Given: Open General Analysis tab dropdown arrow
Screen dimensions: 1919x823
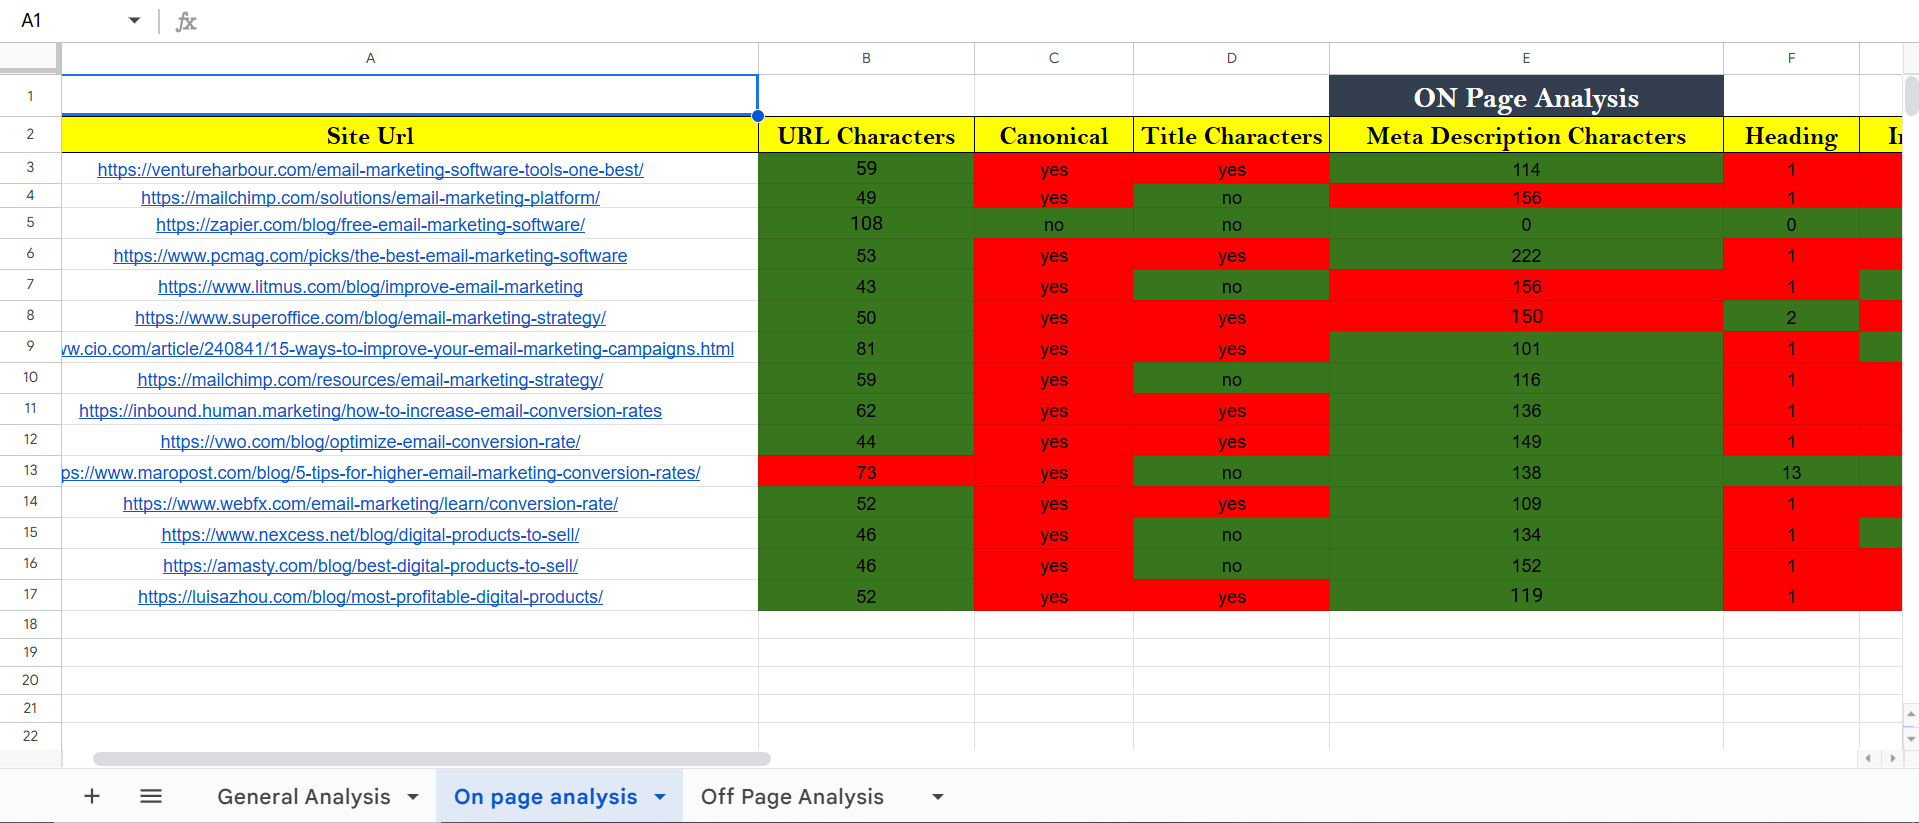Looking at the screenshot, I should tap(413, 797).
